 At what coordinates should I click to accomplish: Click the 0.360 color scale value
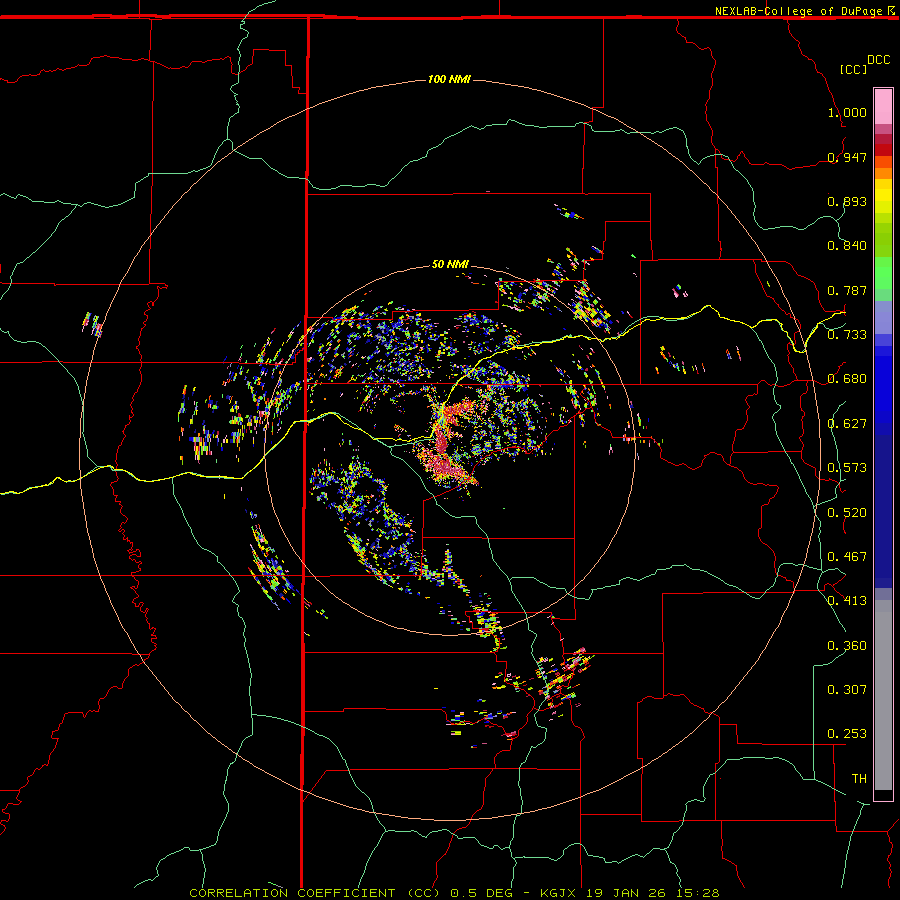[x=847, y=646]
